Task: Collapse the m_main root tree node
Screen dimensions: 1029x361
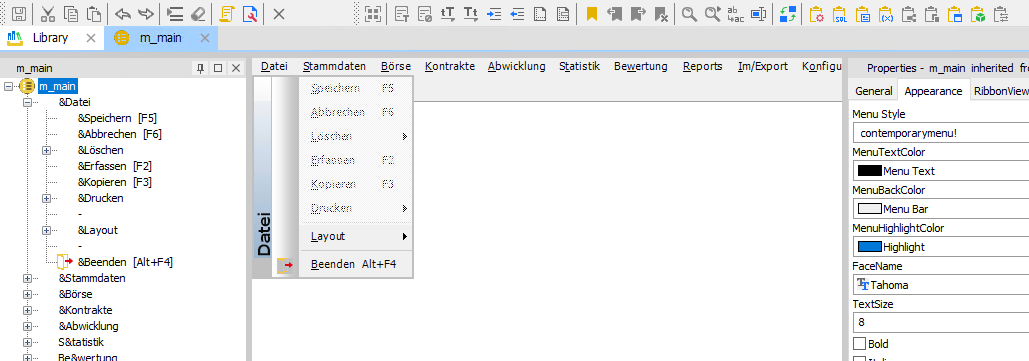Action: [x=8, y=86]
